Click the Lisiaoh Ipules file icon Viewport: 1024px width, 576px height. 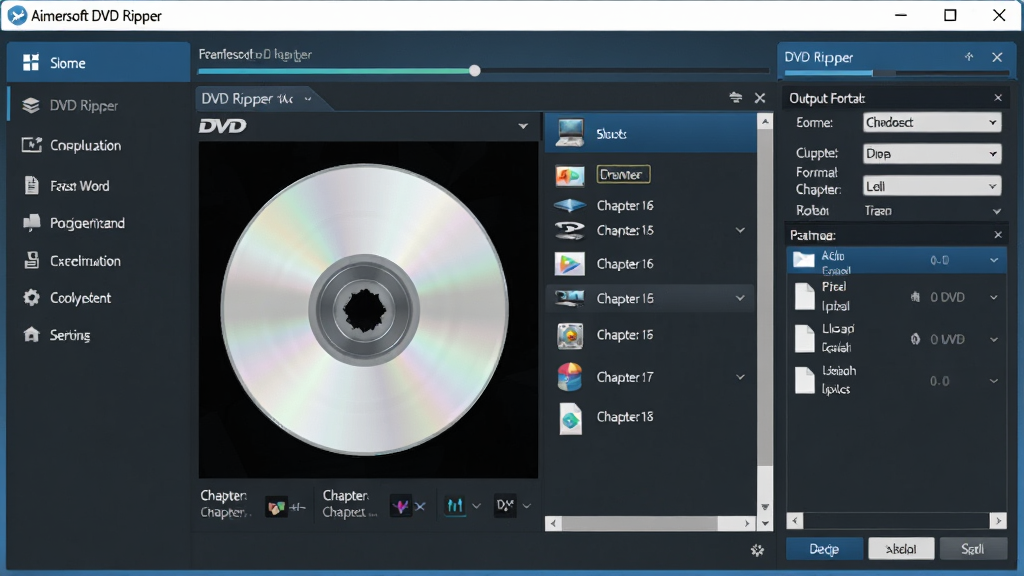coord(805,381)
